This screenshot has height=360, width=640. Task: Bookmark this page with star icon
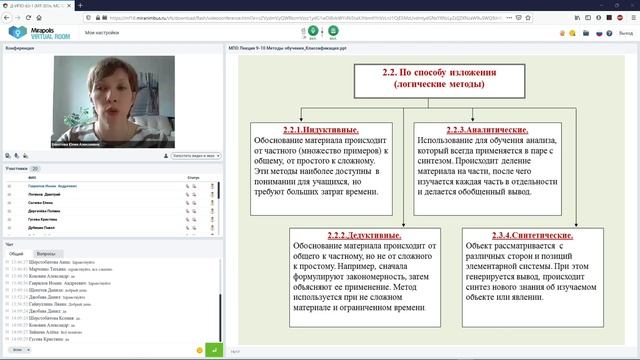(x=528, y=18)
